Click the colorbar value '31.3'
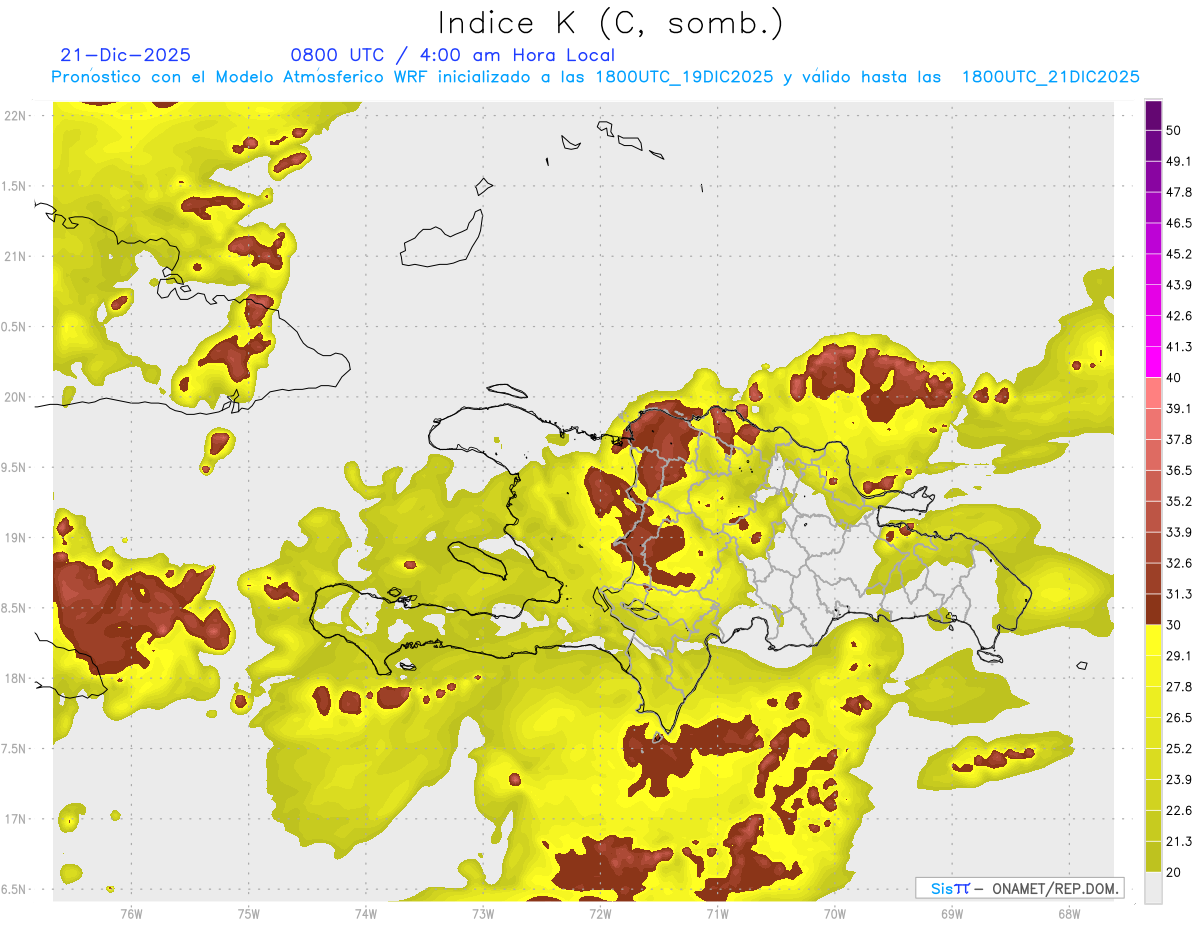 coord(1178,594)
